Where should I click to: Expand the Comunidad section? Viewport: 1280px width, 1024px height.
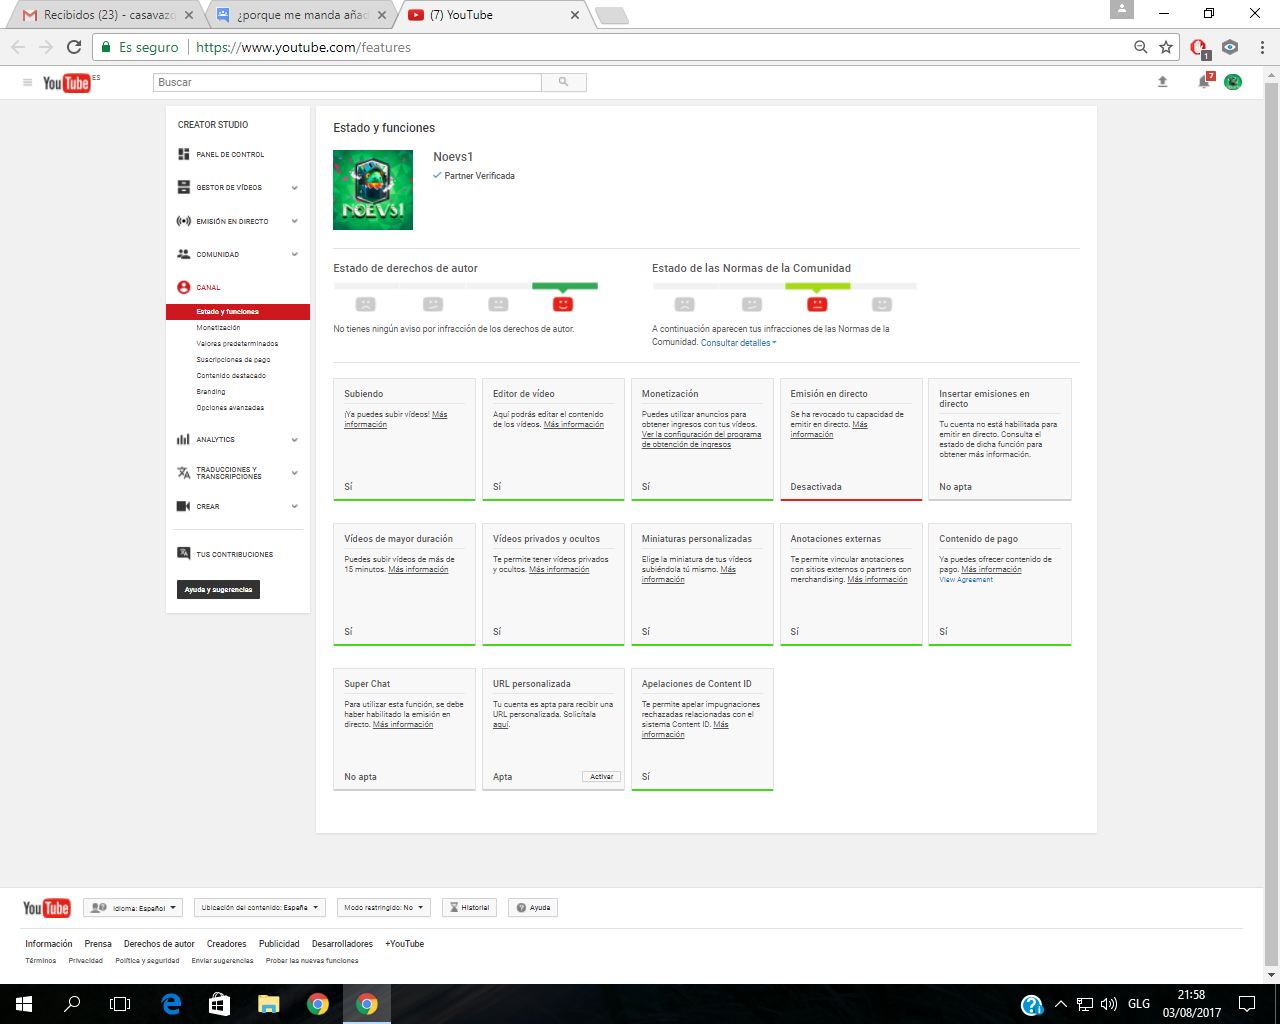(x=294, y=254)
